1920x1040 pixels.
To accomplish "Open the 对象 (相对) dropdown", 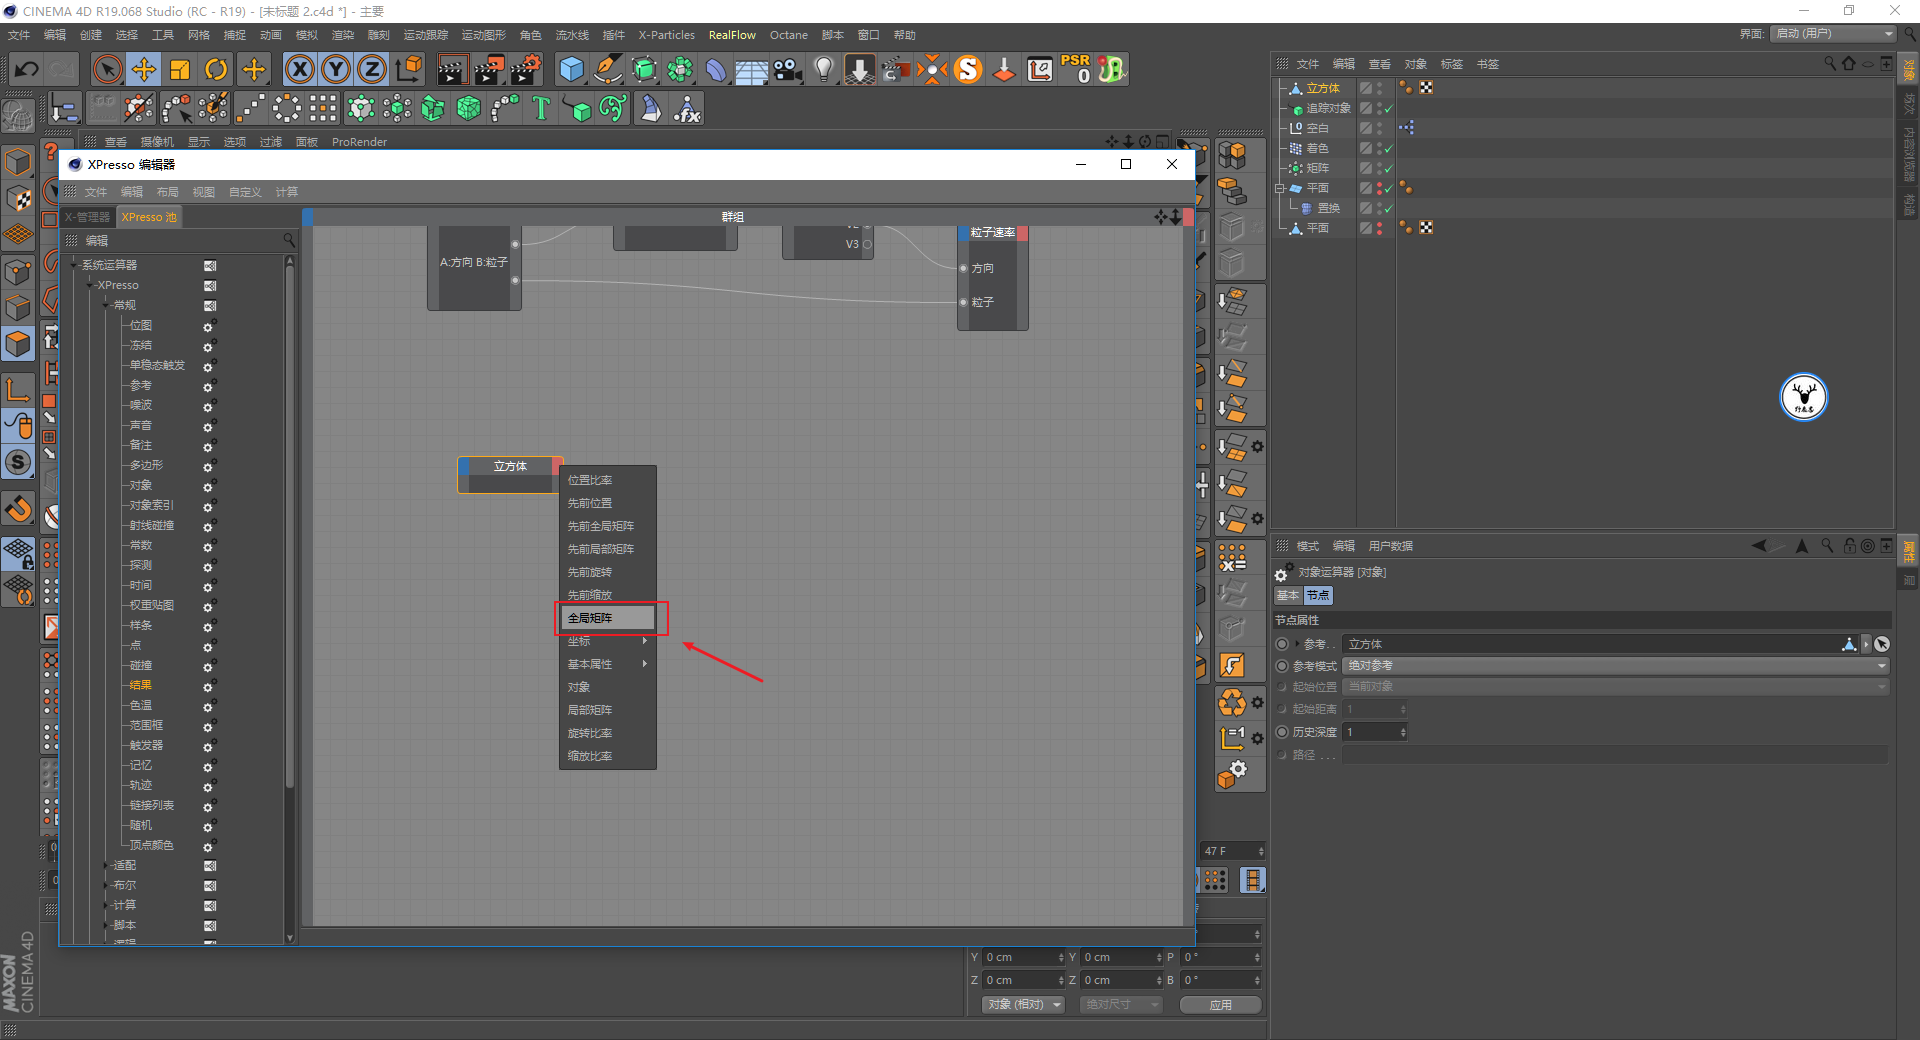I will pos(1022,1005).
